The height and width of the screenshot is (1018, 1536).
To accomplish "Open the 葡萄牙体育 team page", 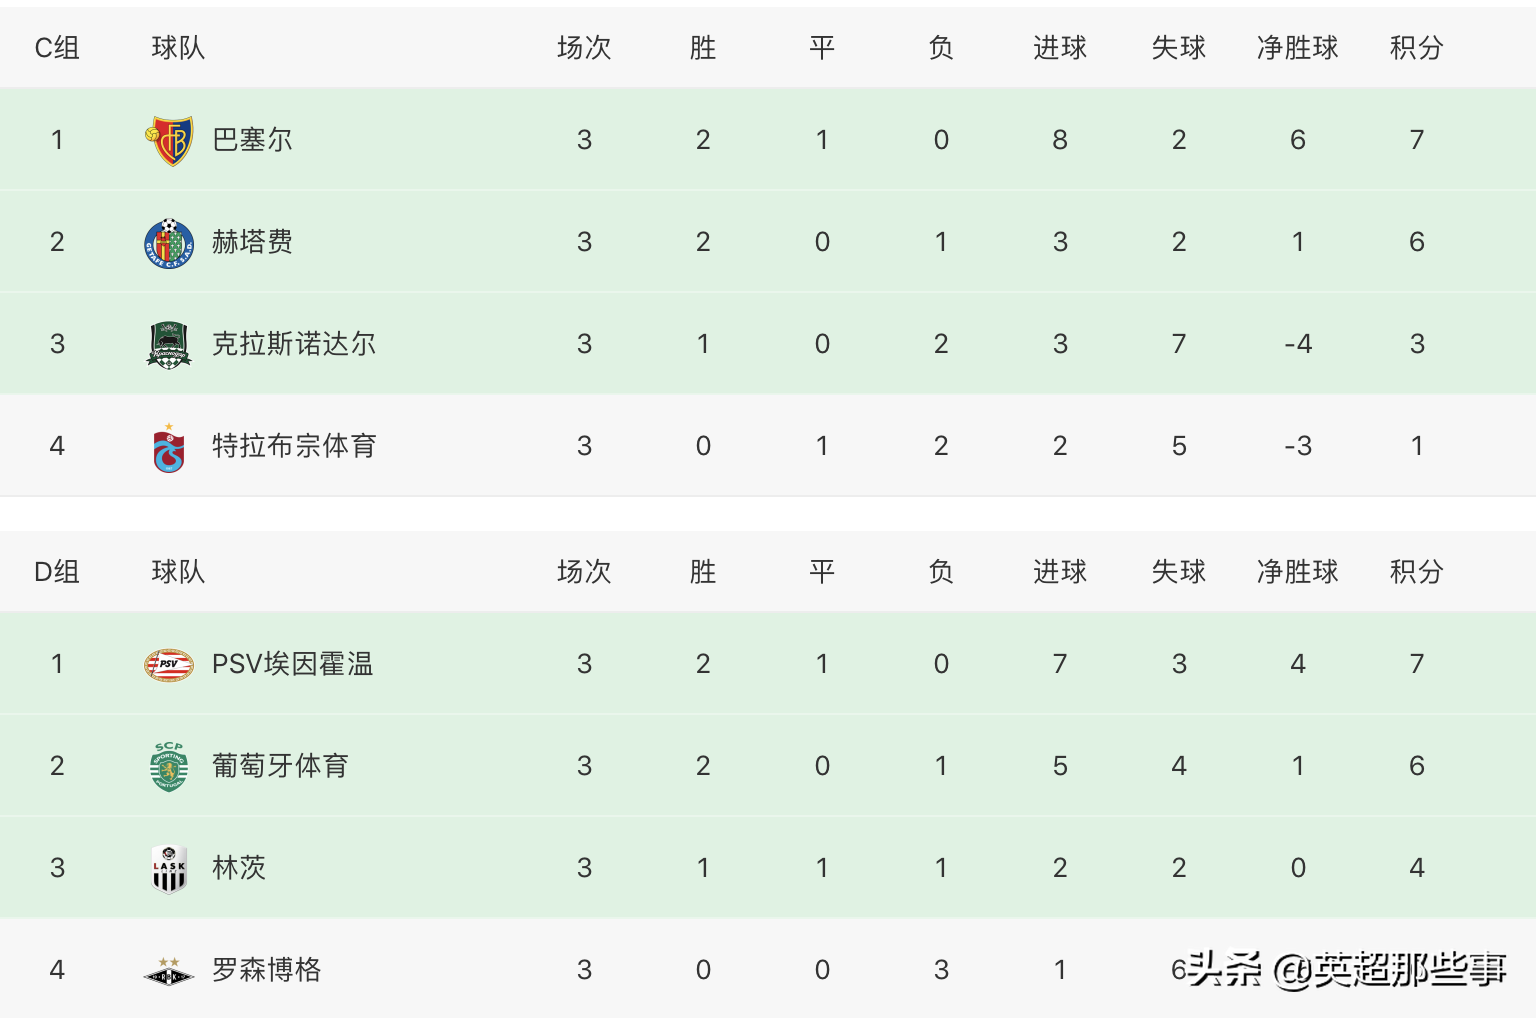I will point(280,766).
